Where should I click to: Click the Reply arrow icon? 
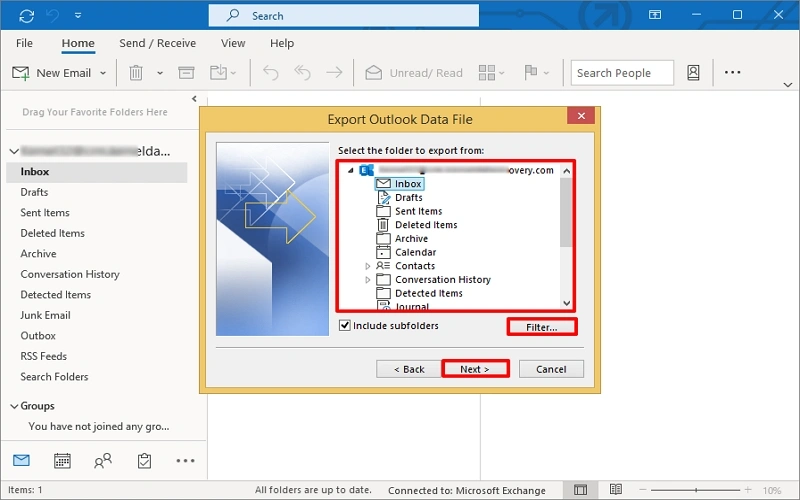coord(270,73)
